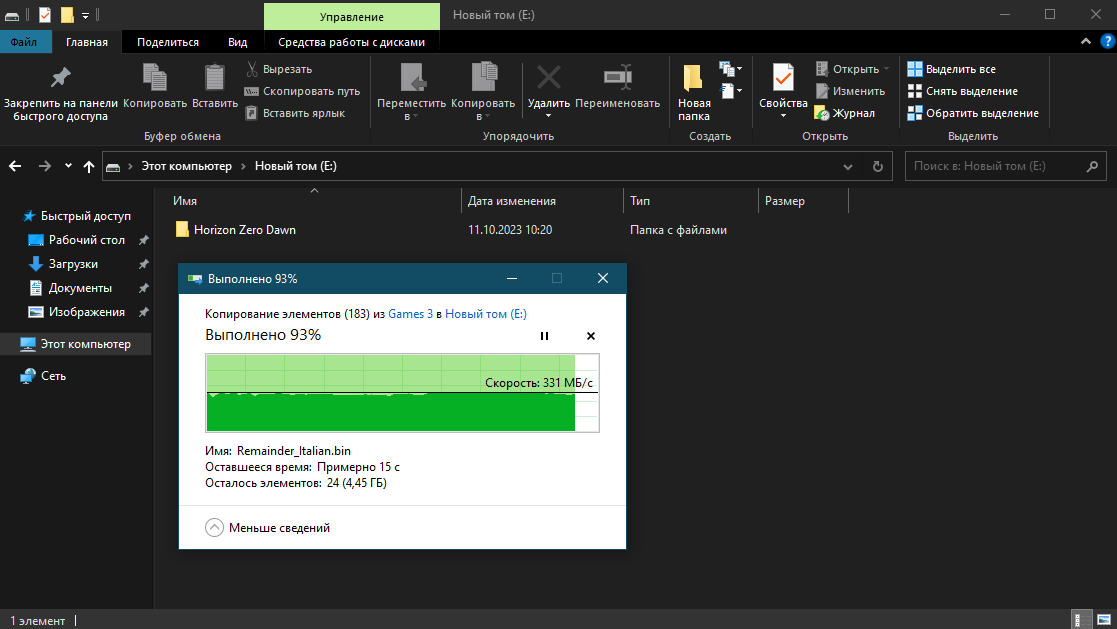This screenshot has height=629, width=1117.
Task: Open Средства работы с дисками tab
Action: (x=351, y=42)
